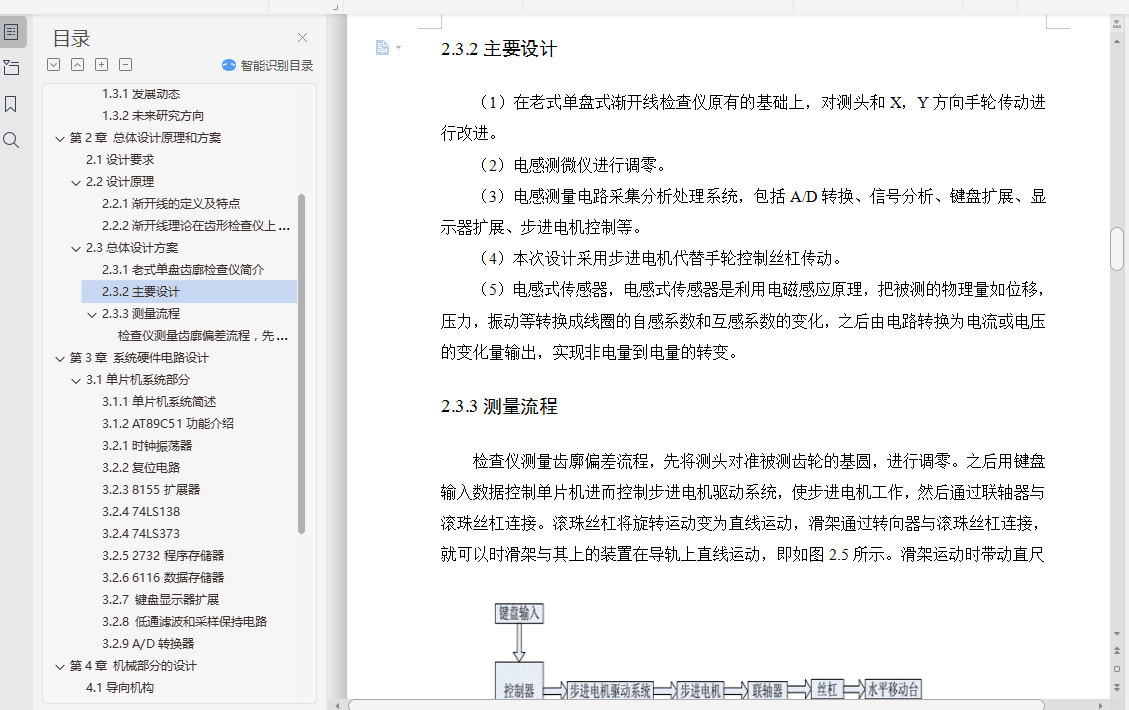Click the select browse object square icon

tap(1117, 669)
